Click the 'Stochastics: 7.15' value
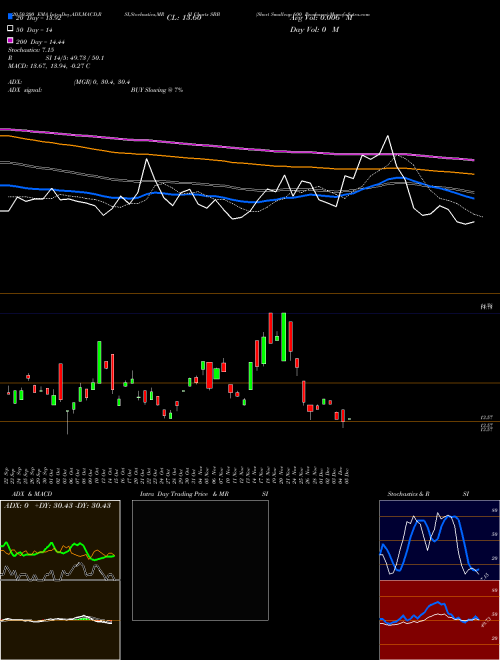This screenshot has height=660, width=500. (30, 50)
